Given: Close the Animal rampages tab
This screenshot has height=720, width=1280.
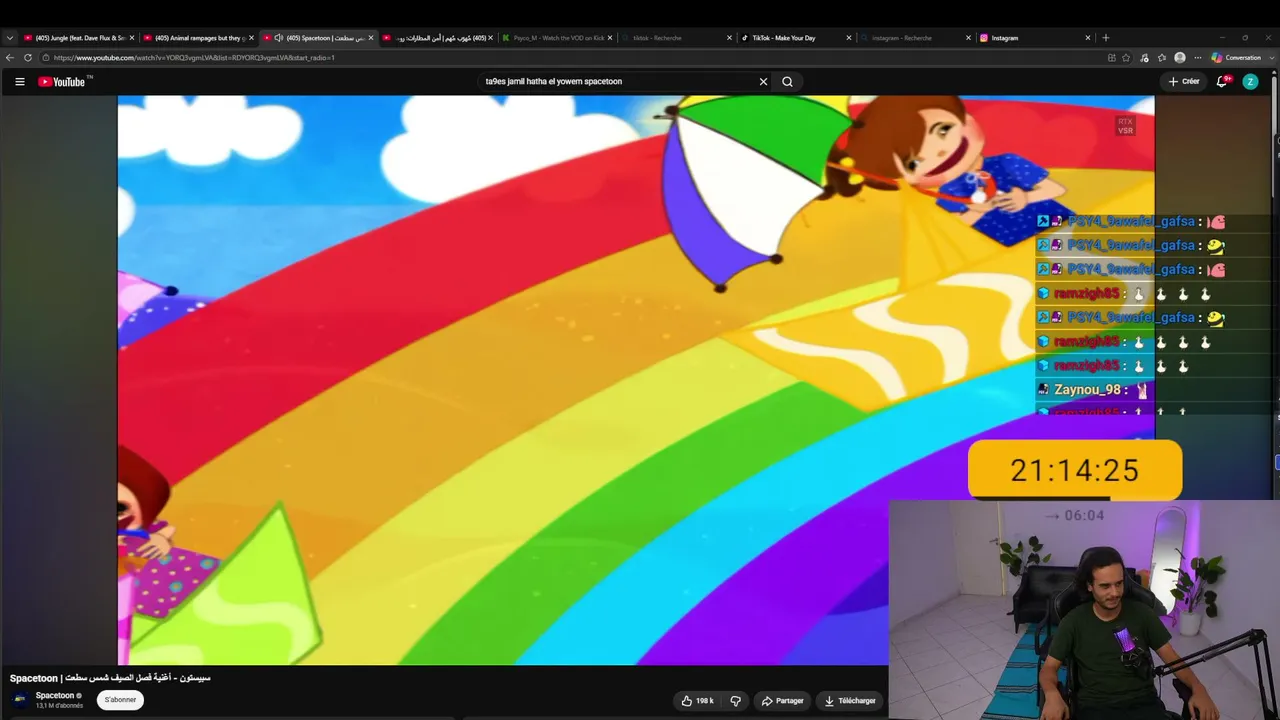Looking at the screenshot, I should (251, 38).
